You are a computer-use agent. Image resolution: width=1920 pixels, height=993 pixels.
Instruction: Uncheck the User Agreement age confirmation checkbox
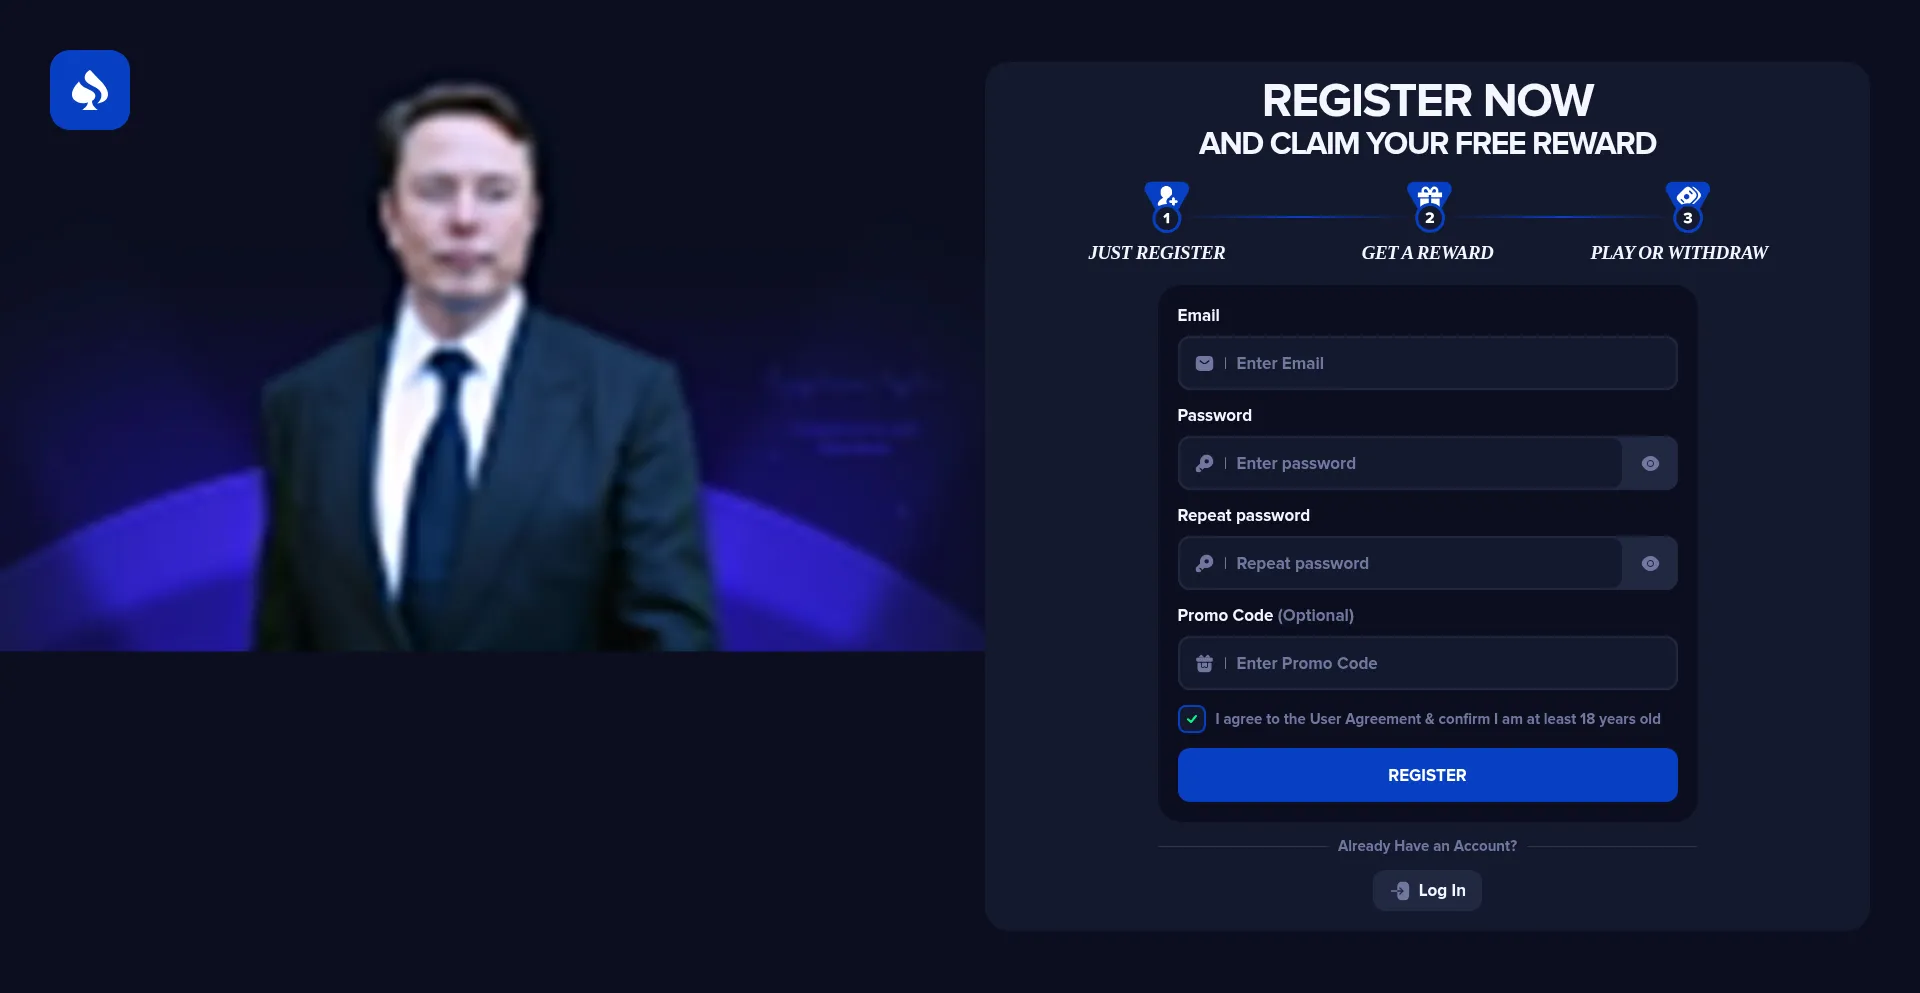click(x=1191, y=719)
